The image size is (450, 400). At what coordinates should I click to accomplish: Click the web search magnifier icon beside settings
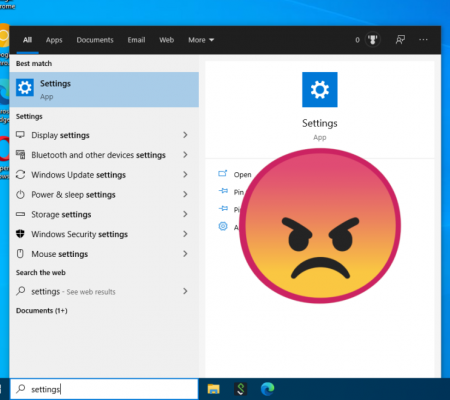click(20, 291)
